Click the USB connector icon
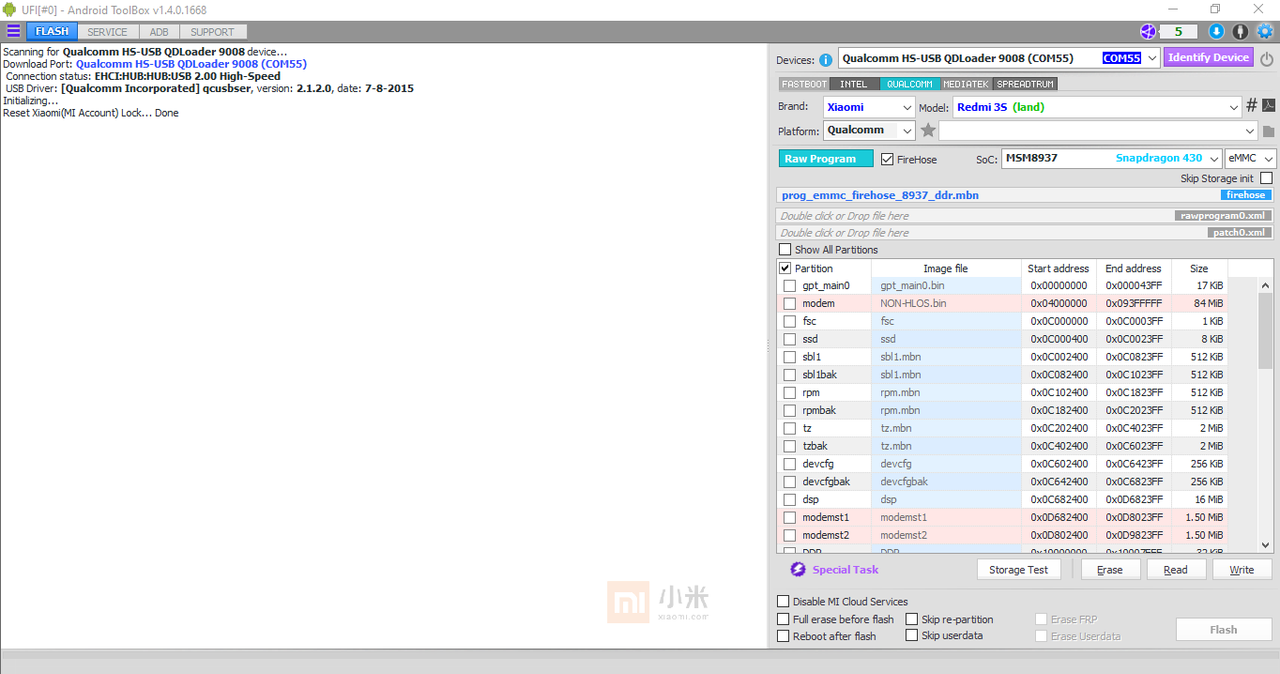The image size is (1280, 674). (1241, 31)
